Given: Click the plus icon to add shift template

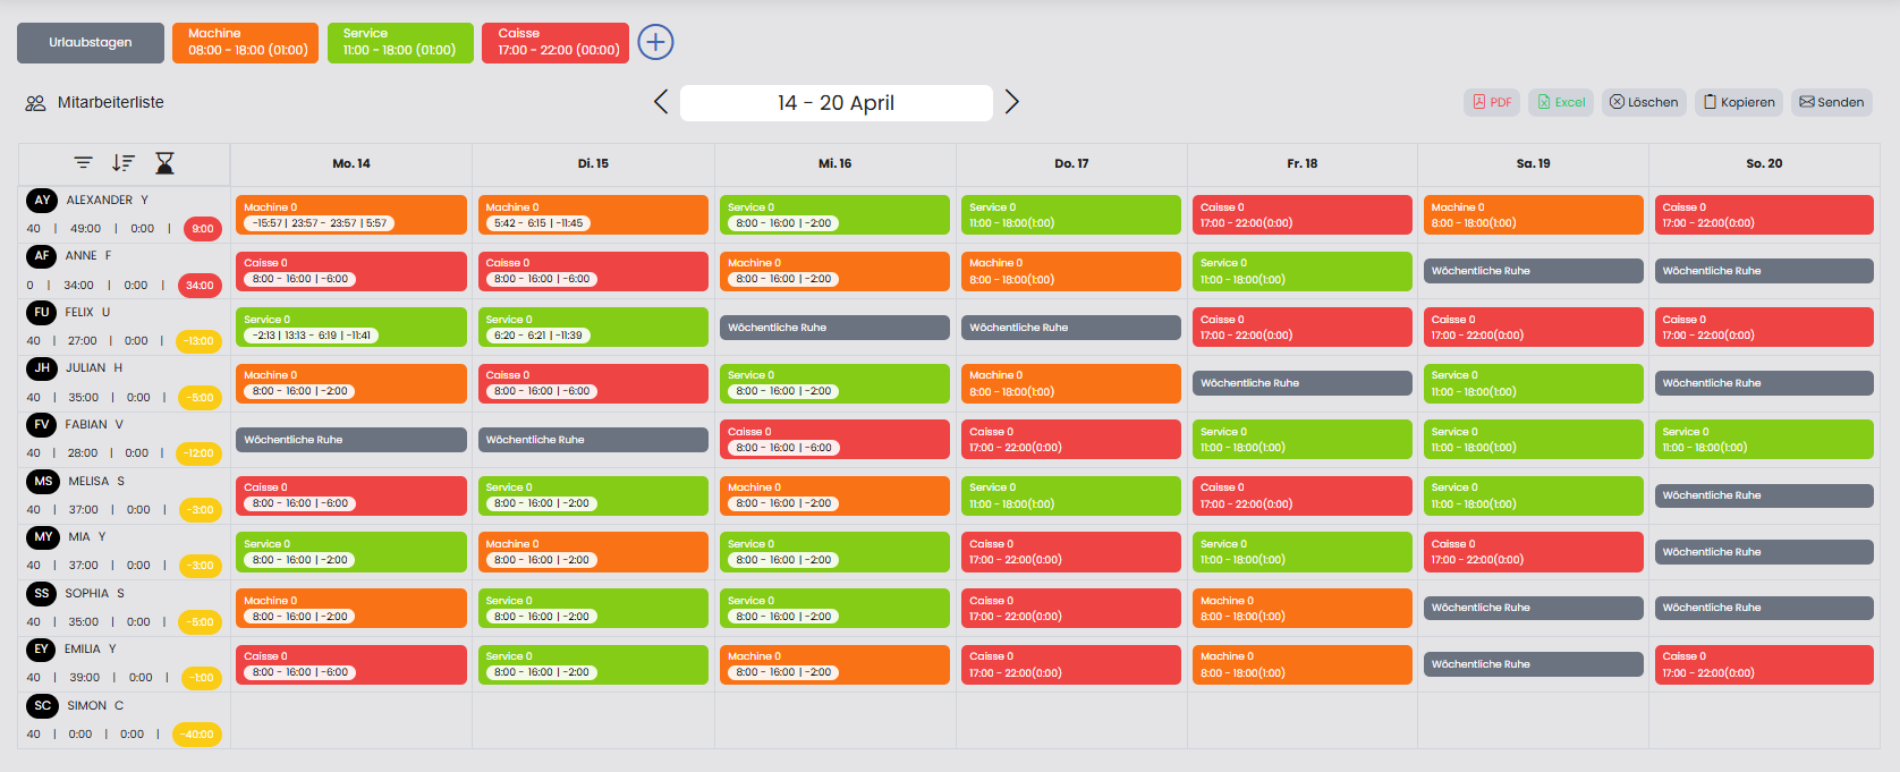Looking at the screenshot, I should (x=655, y=42).
